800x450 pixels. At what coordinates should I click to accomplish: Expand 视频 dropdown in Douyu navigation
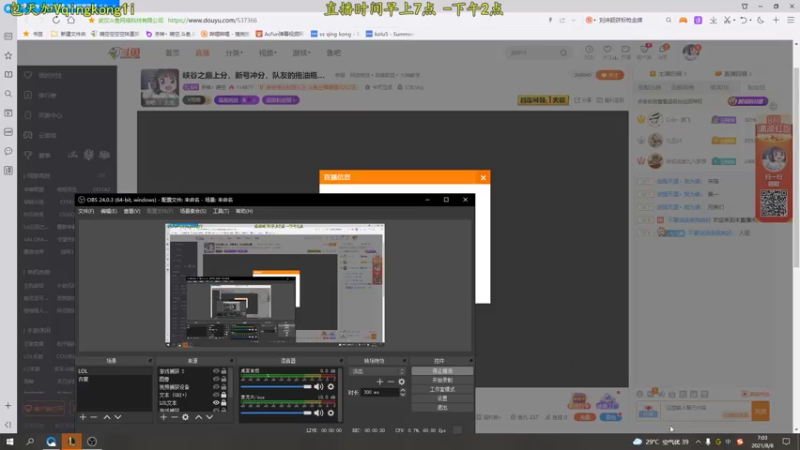point(267,53)
